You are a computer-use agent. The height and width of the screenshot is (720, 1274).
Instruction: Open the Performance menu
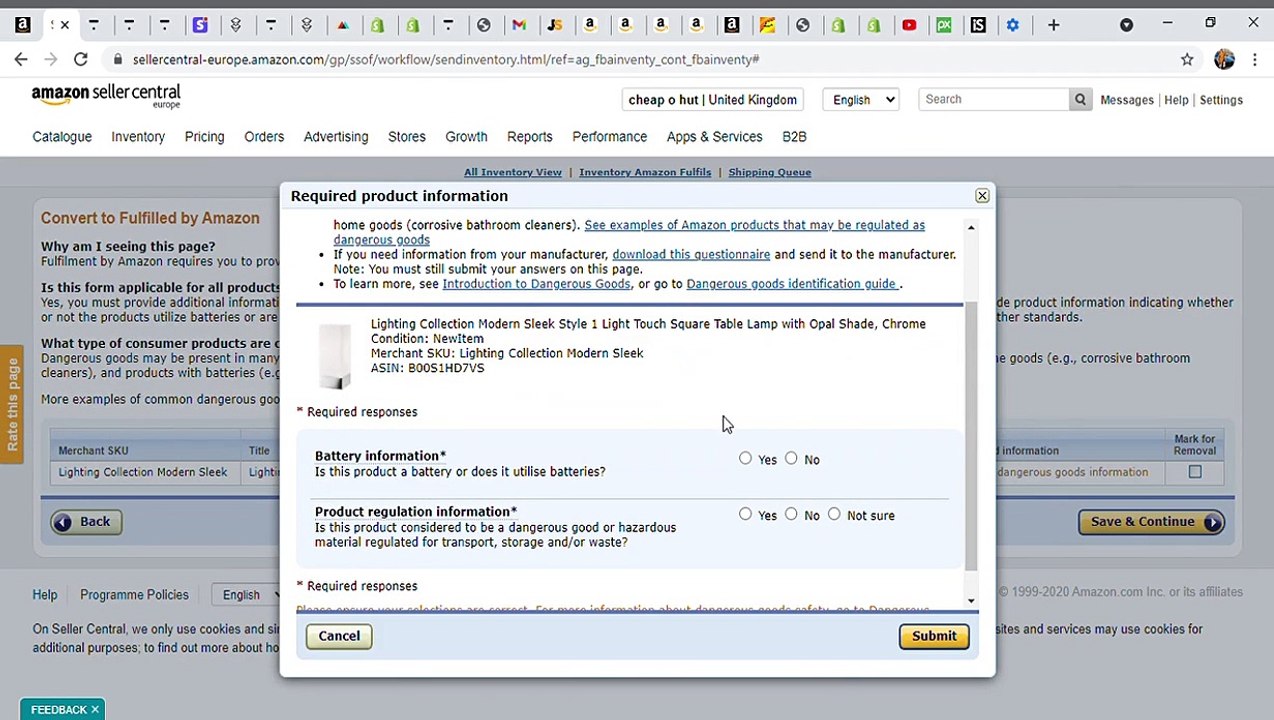[x=609, y=137]
